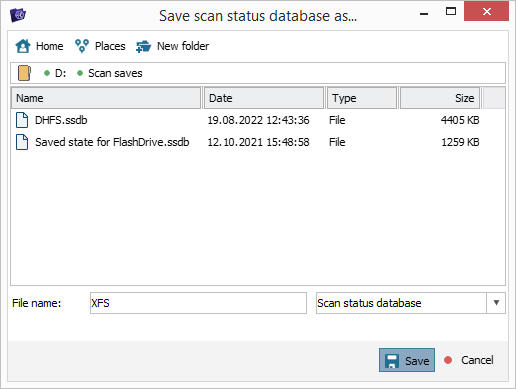The height and width of the screenshot is (389, 516).
Task: Open the Places location pins icon
Action: (x=82, y=46)
